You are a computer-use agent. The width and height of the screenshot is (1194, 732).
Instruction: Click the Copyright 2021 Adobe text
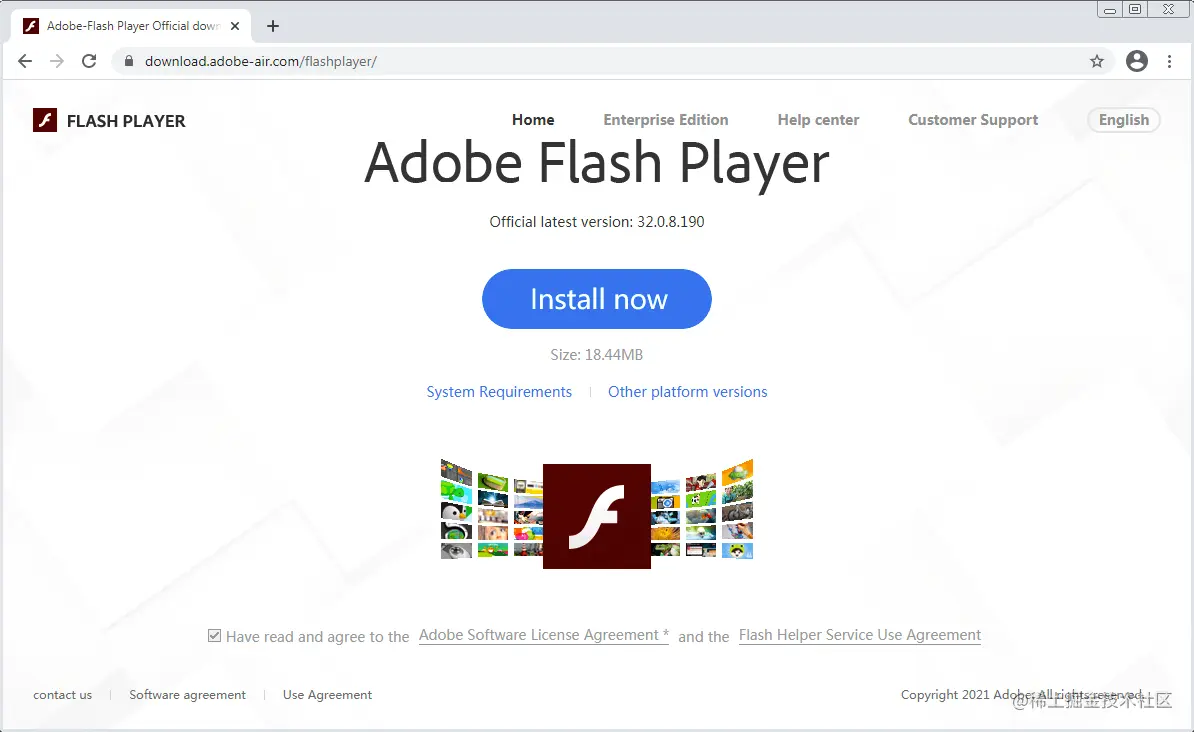[x=1022, y=695]
